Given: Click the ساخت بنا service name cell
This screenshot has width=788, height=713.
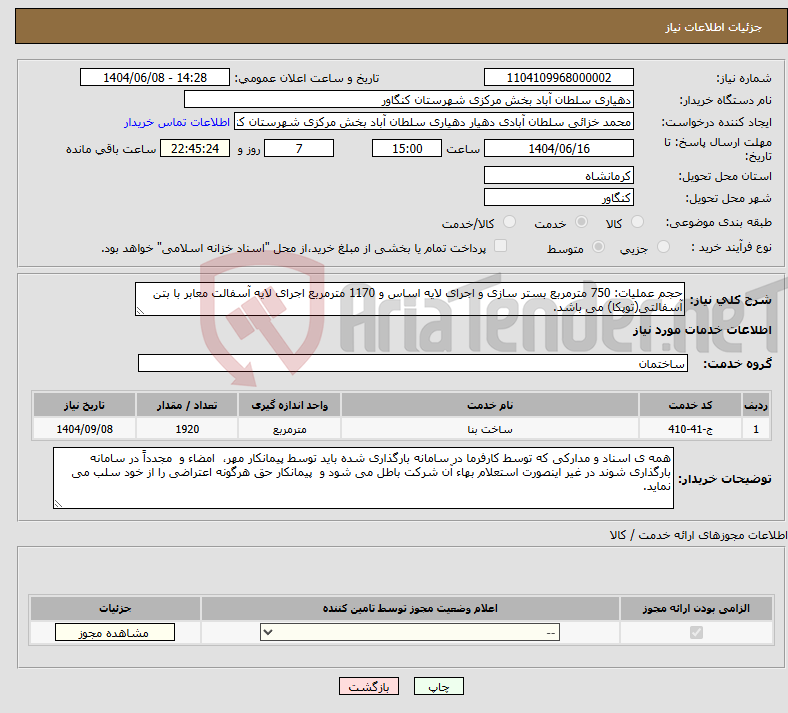Looking at the screenshot, I should (489, 429).
